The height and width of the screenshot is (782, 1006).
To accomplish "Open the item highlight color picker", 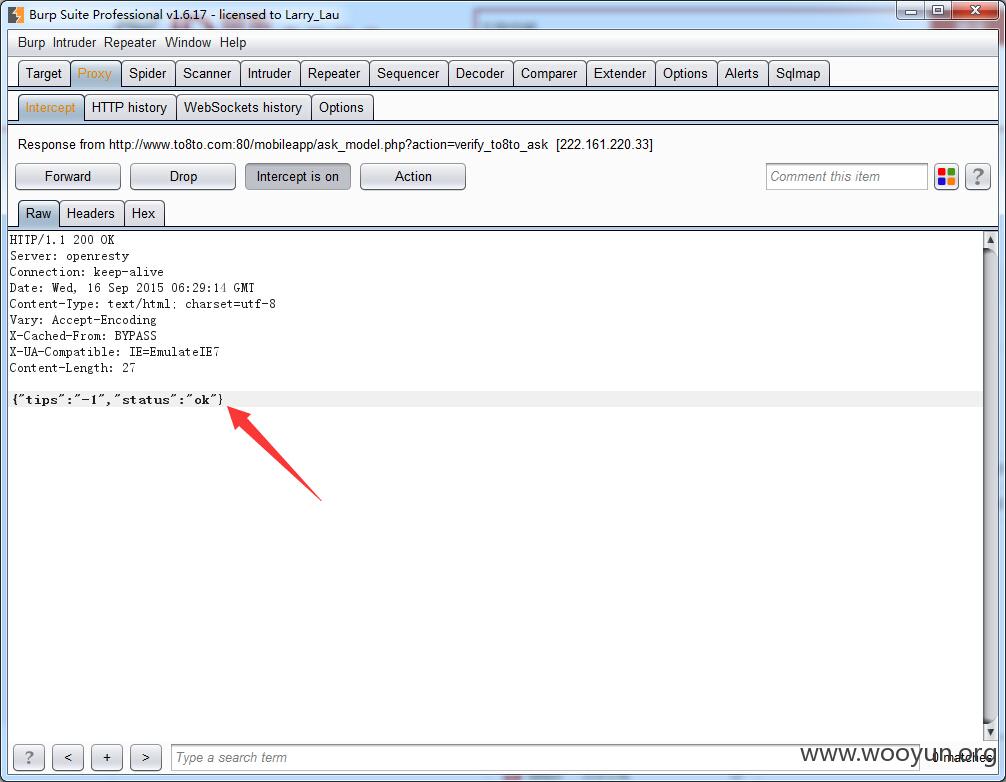I will pyautogui.click(x=946, y=176).
